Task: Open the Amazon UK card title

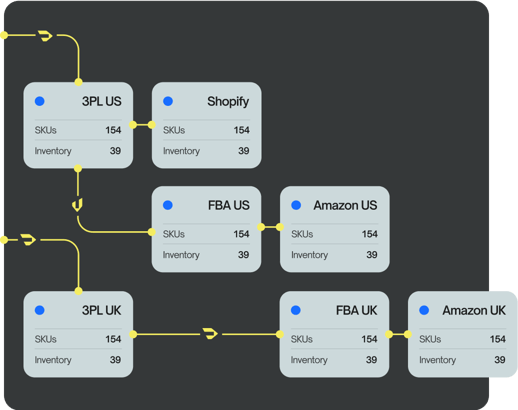Action: pos(474,310)
